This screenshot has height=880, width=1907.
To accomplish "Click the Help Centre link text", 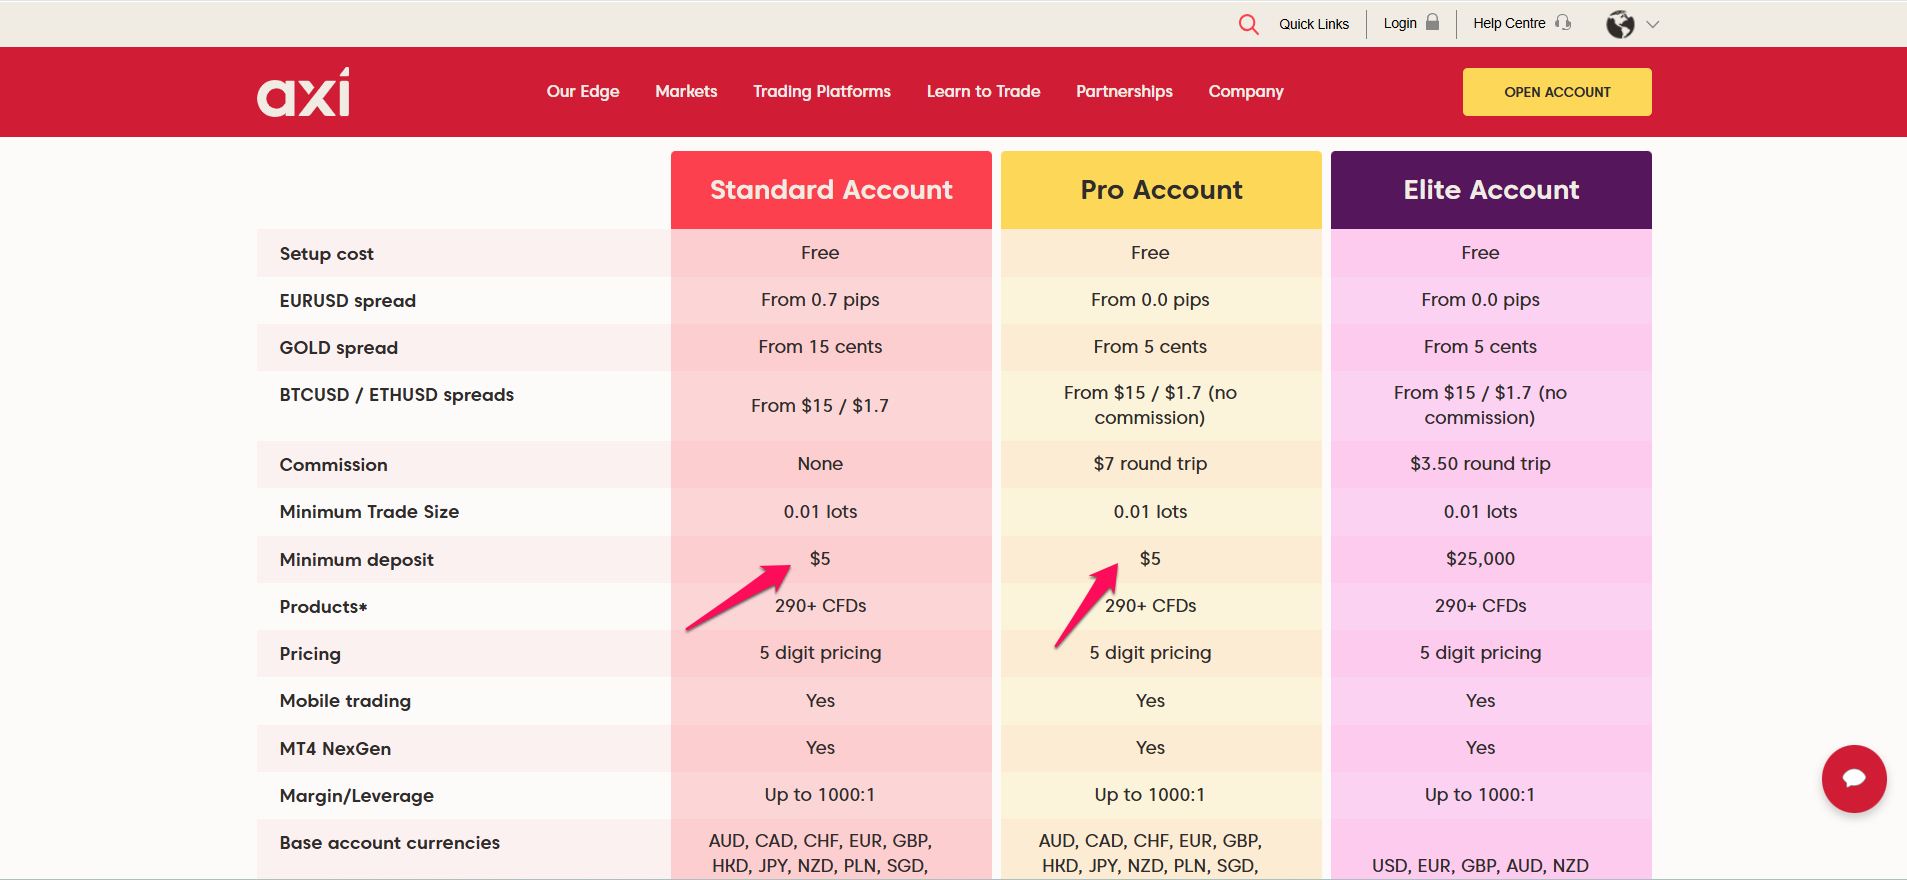I will (1508, 24).
